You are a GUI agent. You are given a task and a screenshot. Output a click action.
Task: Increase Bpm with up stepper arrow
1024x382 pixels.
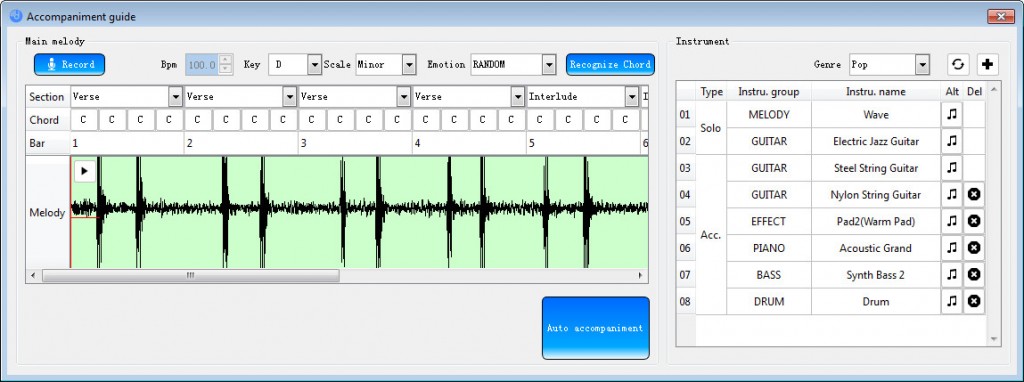pos(225,59)
